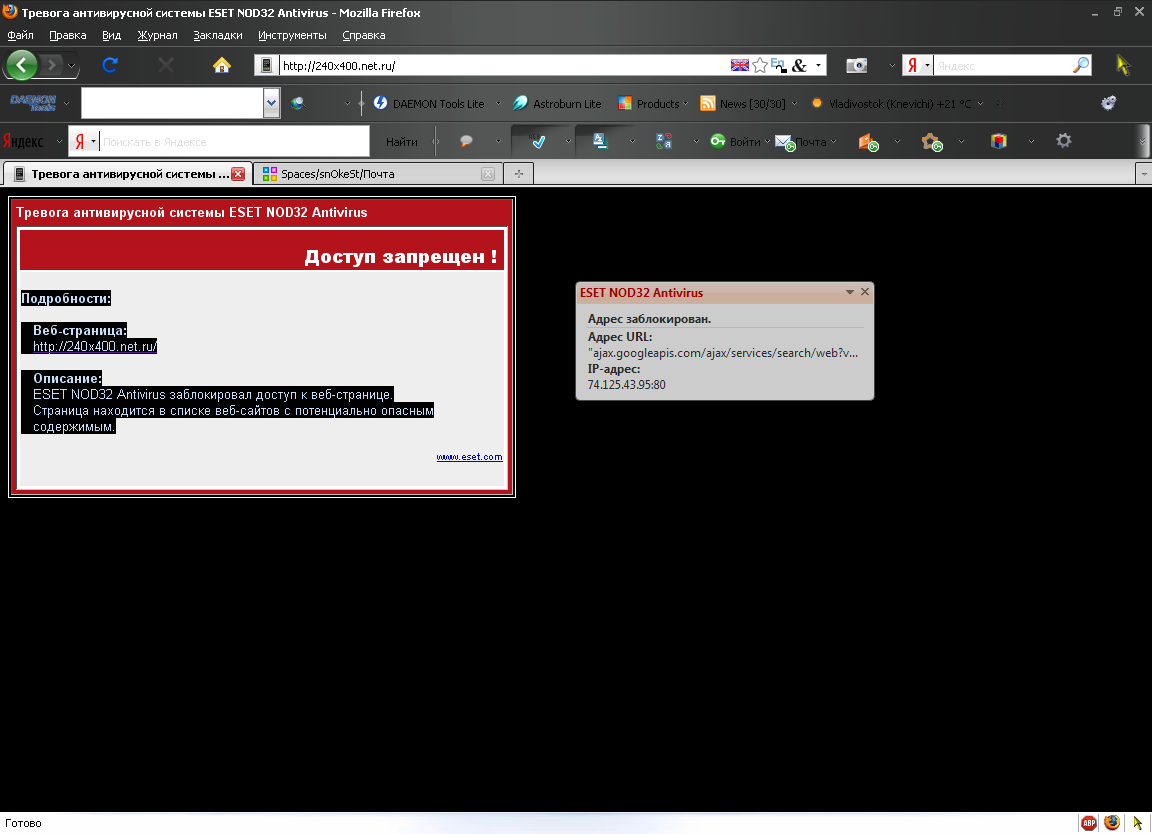The height and width of the screenshot is (834, 1152).
Task: Click the En translate icon in the address bar
Action: pyautogui.click(x=778, y=65)
